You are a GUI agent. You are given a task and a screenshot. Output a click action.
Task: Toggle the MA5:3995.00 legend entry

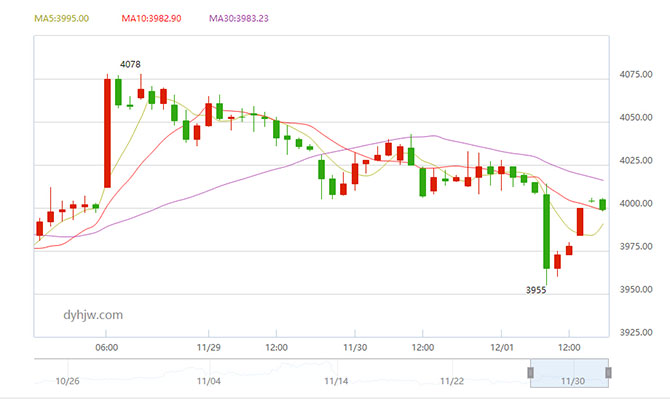(x=62, y=18)
